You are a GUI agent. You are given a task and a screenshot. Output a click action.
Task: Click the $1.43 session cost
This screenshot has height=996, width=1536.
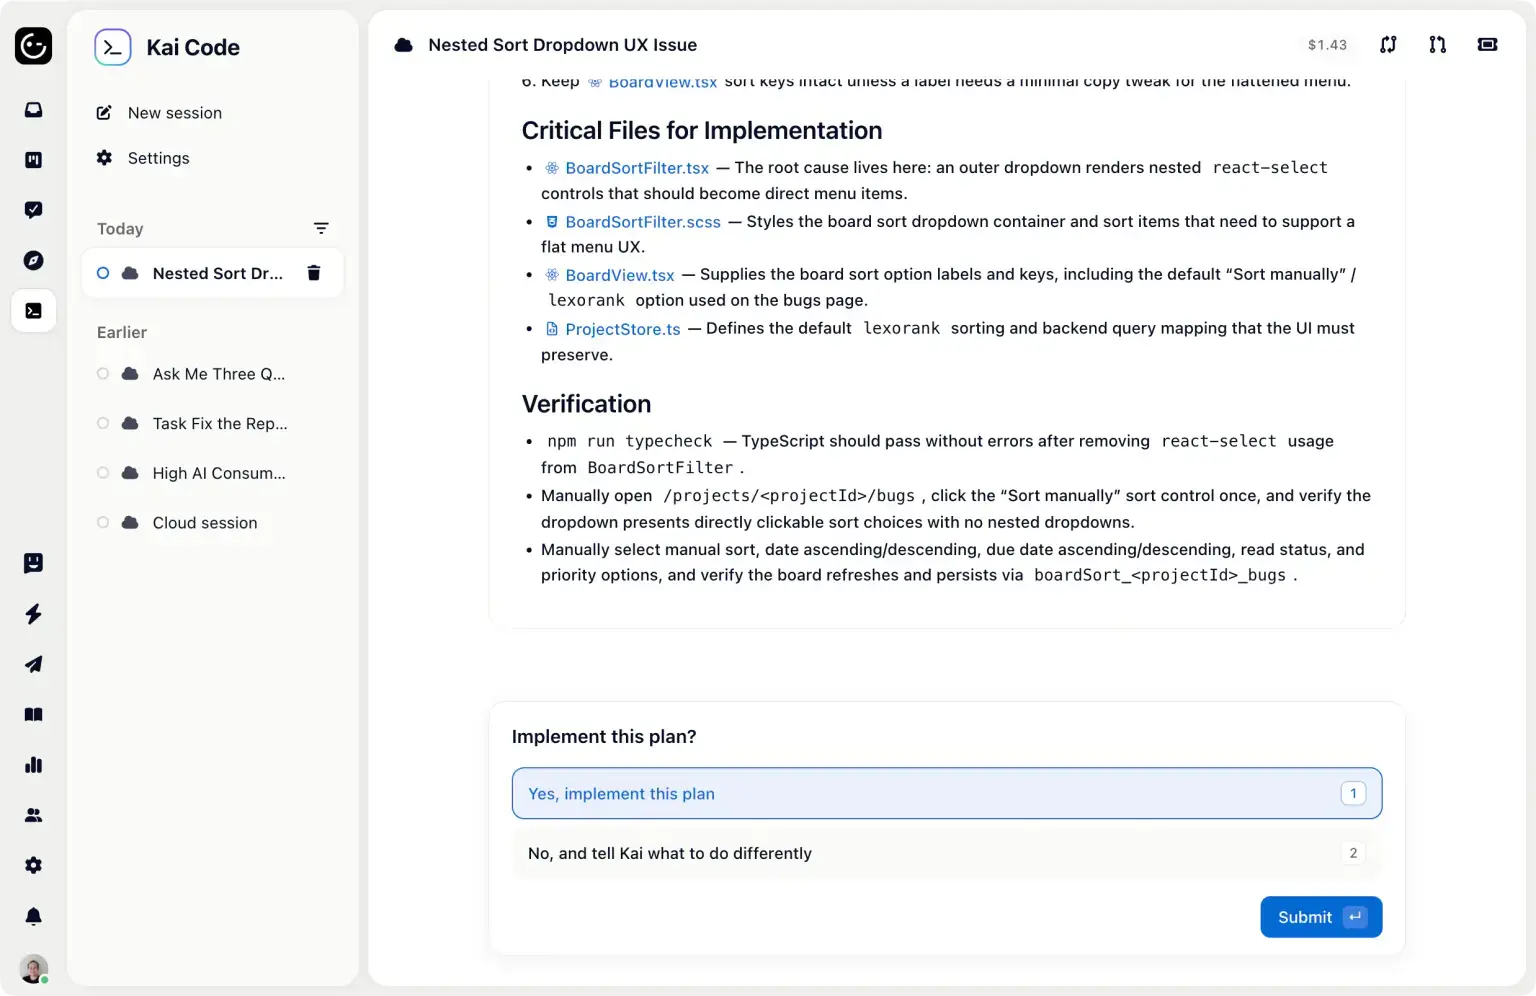coord(1327,45)
